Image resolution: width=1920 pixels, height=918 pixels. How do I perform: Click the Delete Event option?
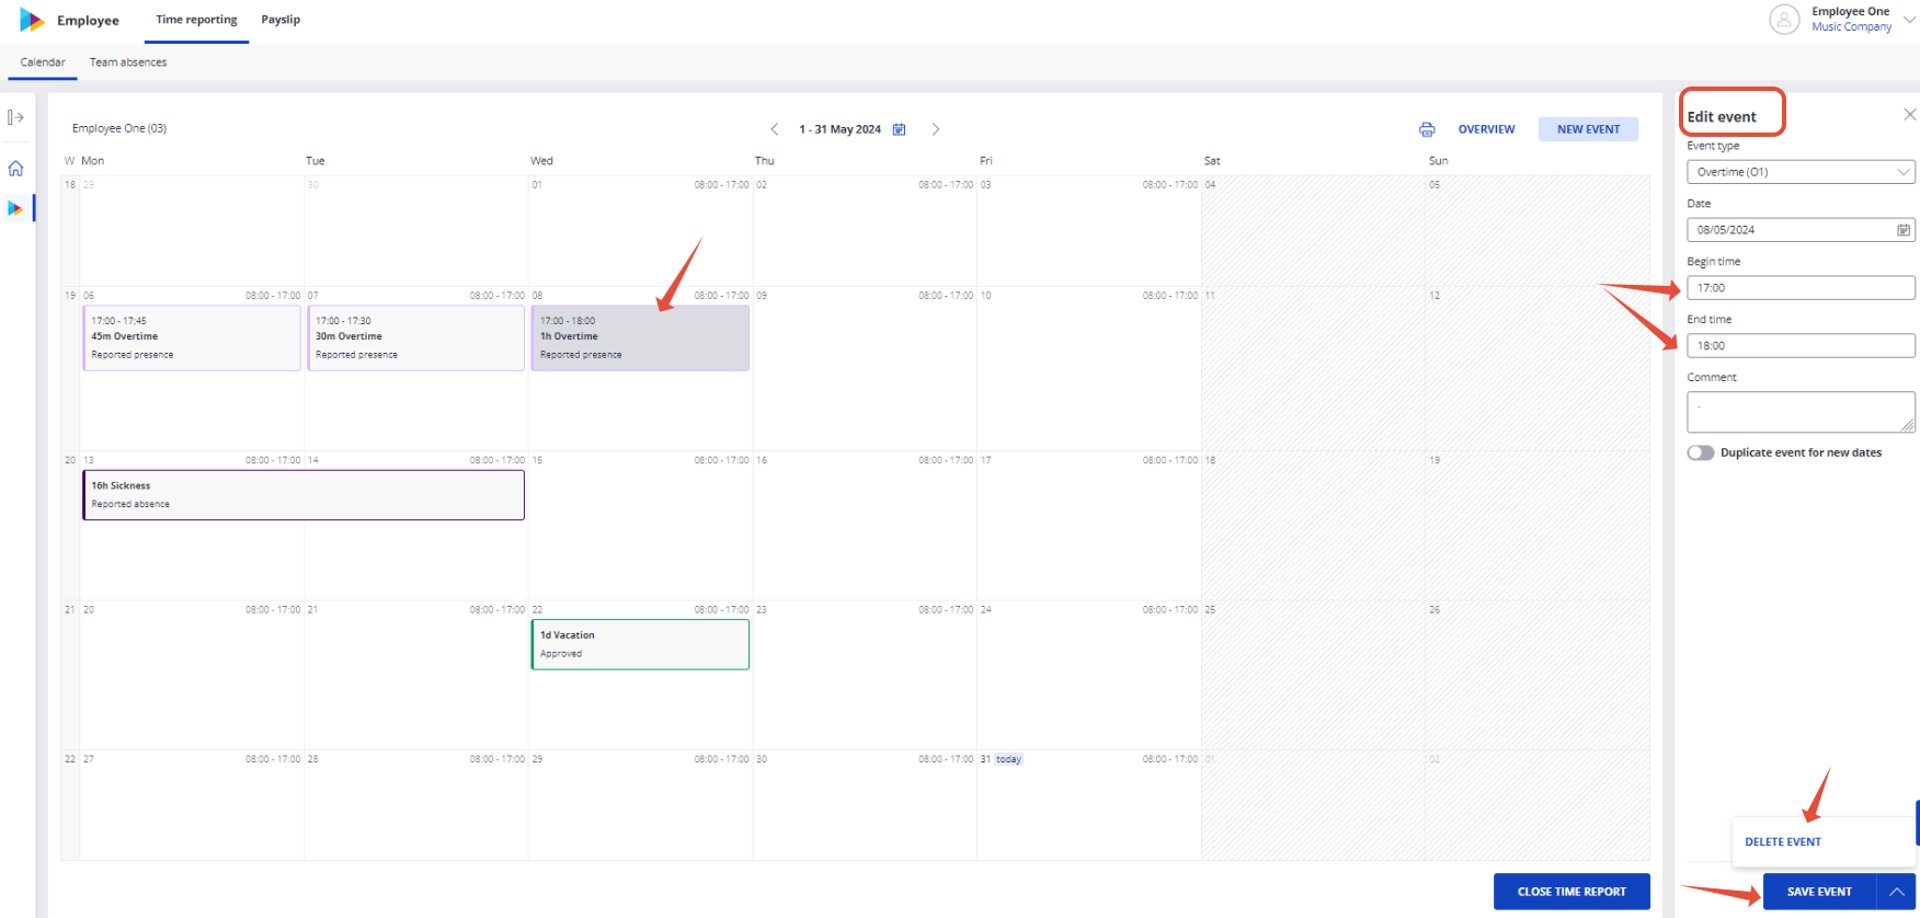click(1783, 842)
